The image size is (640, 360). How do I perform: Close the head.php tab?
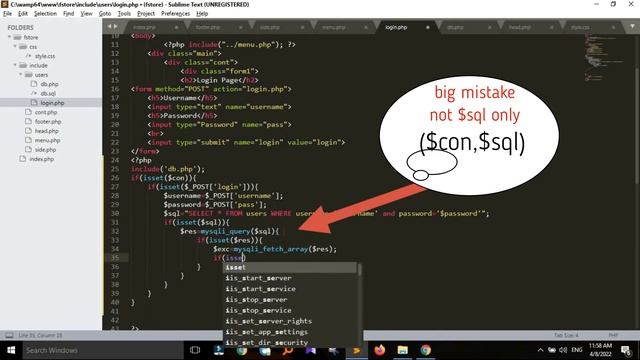[x=551, y=27]
